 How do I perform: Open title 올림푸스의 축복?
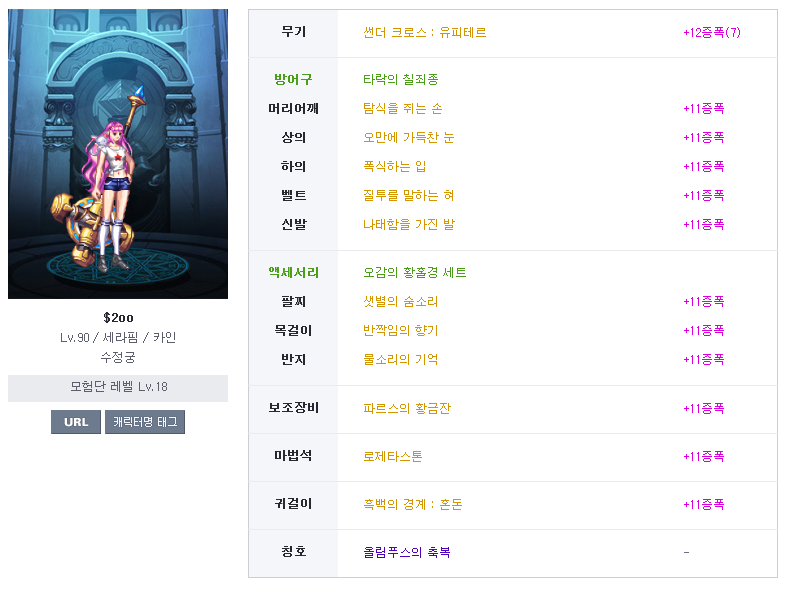[407, 552]
